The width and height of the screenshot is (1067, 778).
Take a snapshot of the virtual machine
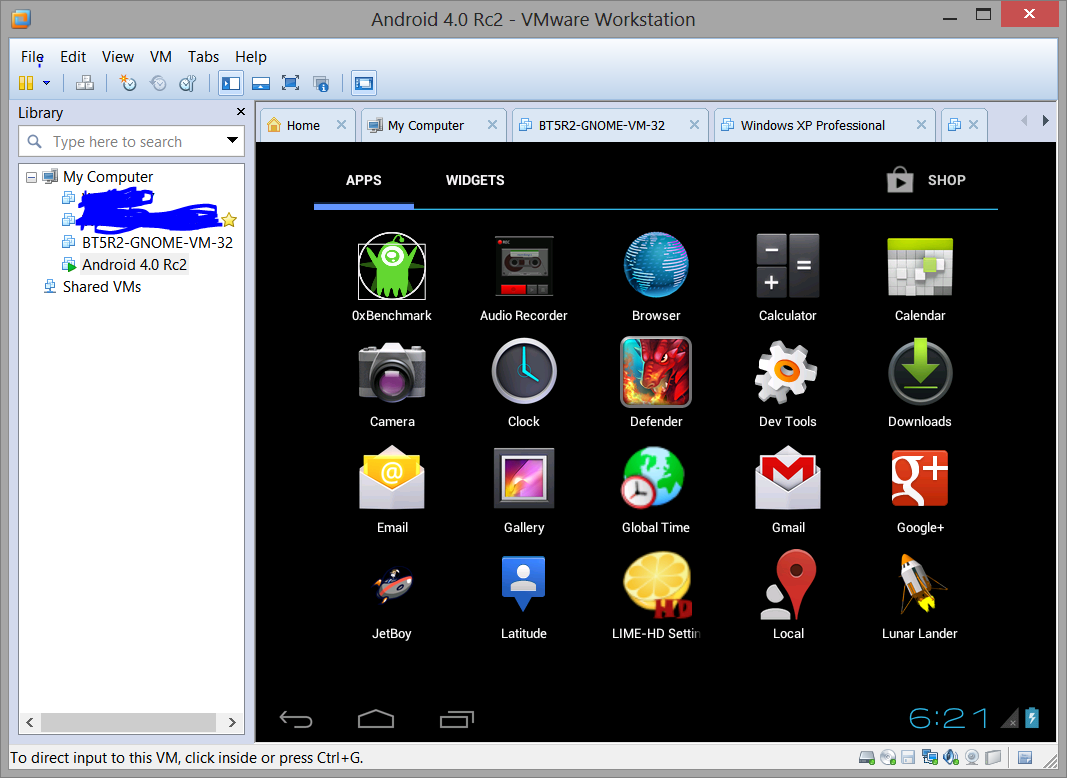click(x=127, y=83)
